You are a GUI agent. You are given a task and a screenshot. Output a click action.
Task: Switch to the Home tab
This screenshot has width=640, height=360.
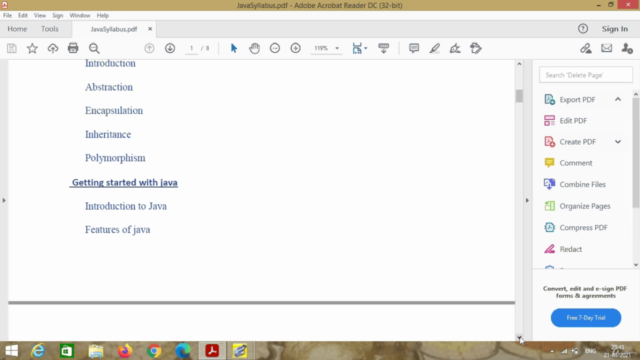tap(17, 29)
